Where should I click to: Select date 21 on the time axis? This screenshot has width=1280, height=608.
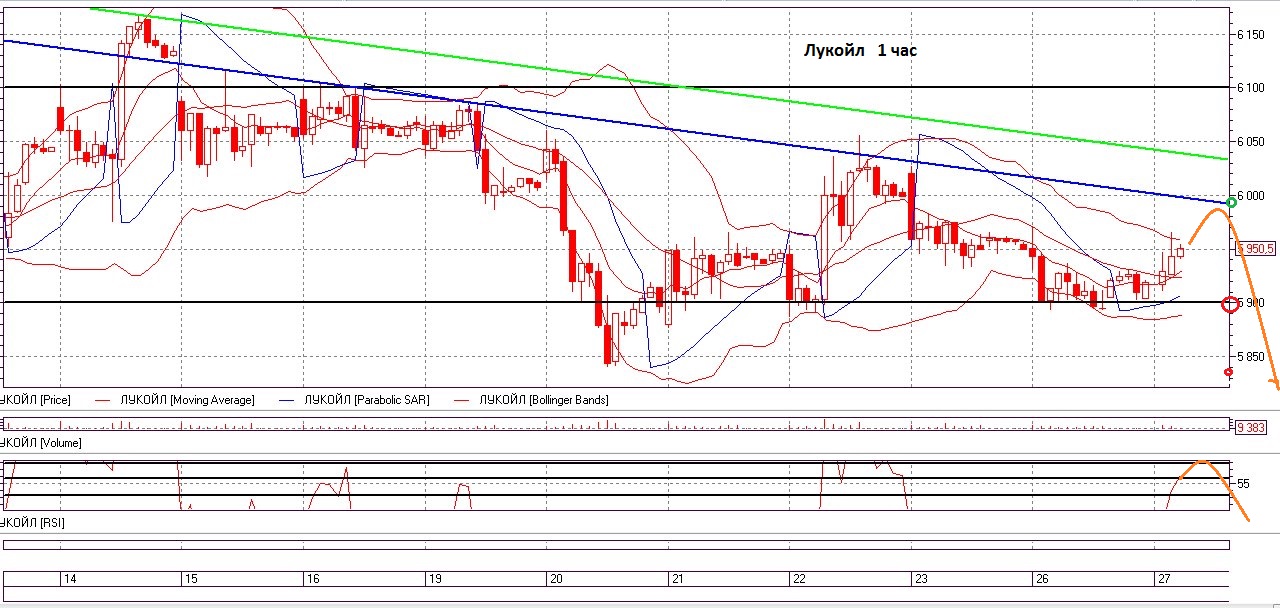pyautogui.click(x=678, y=579)
